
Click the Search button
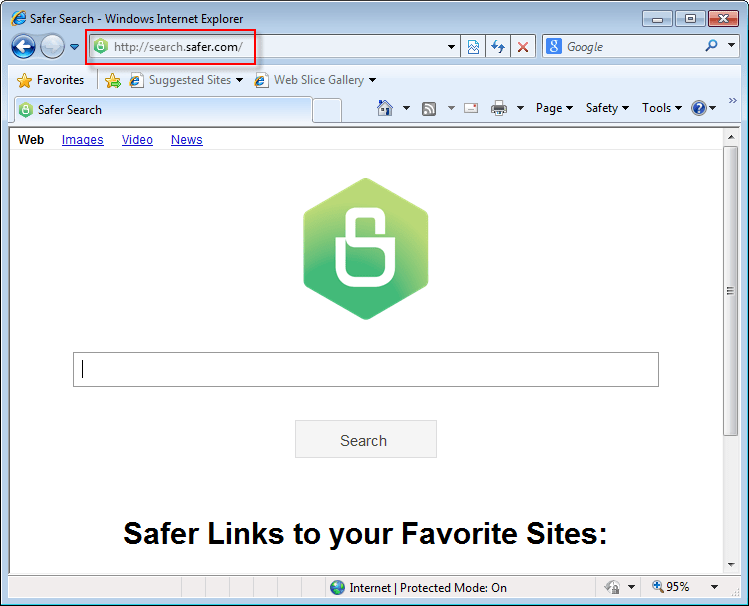point(366,439)
